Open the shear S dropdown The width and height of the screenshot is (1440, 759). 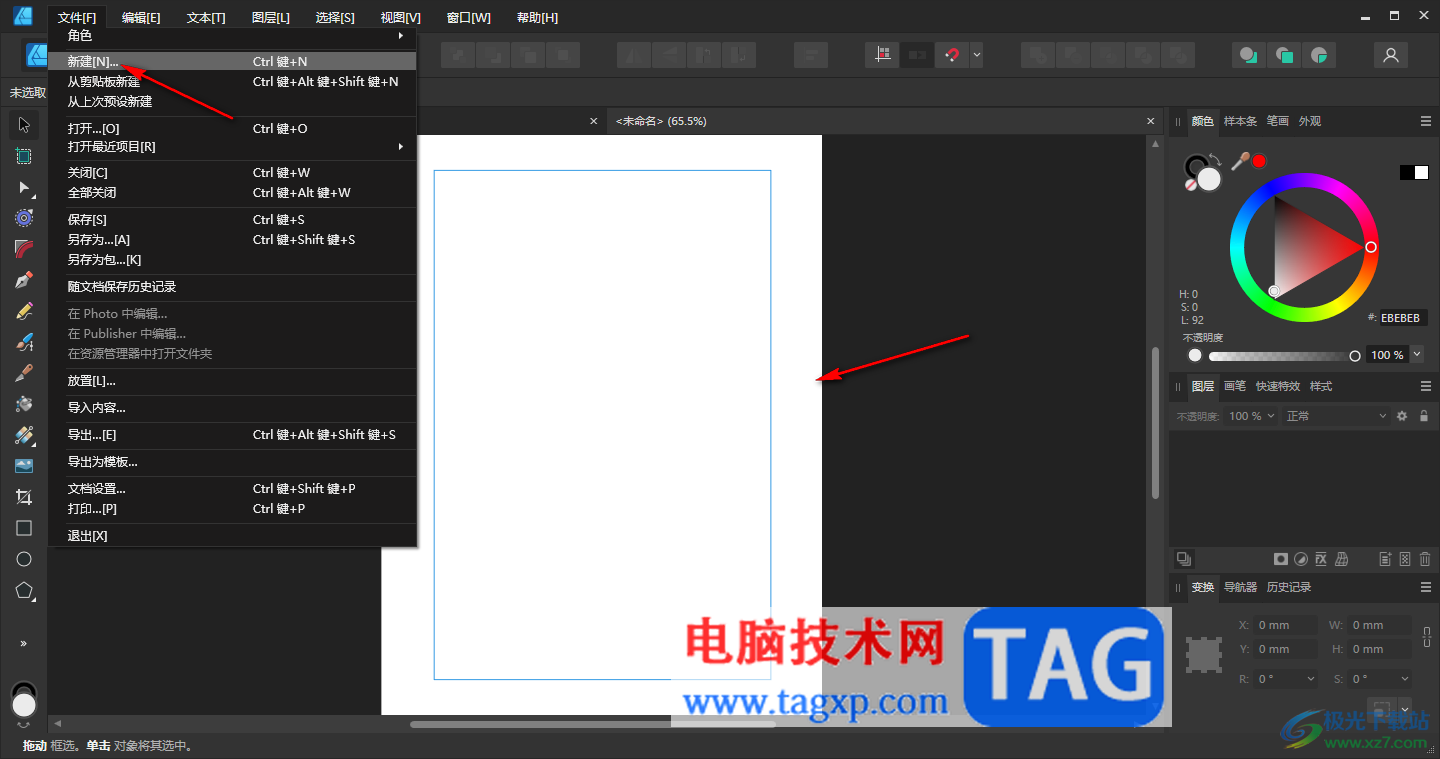[1380, 679]
